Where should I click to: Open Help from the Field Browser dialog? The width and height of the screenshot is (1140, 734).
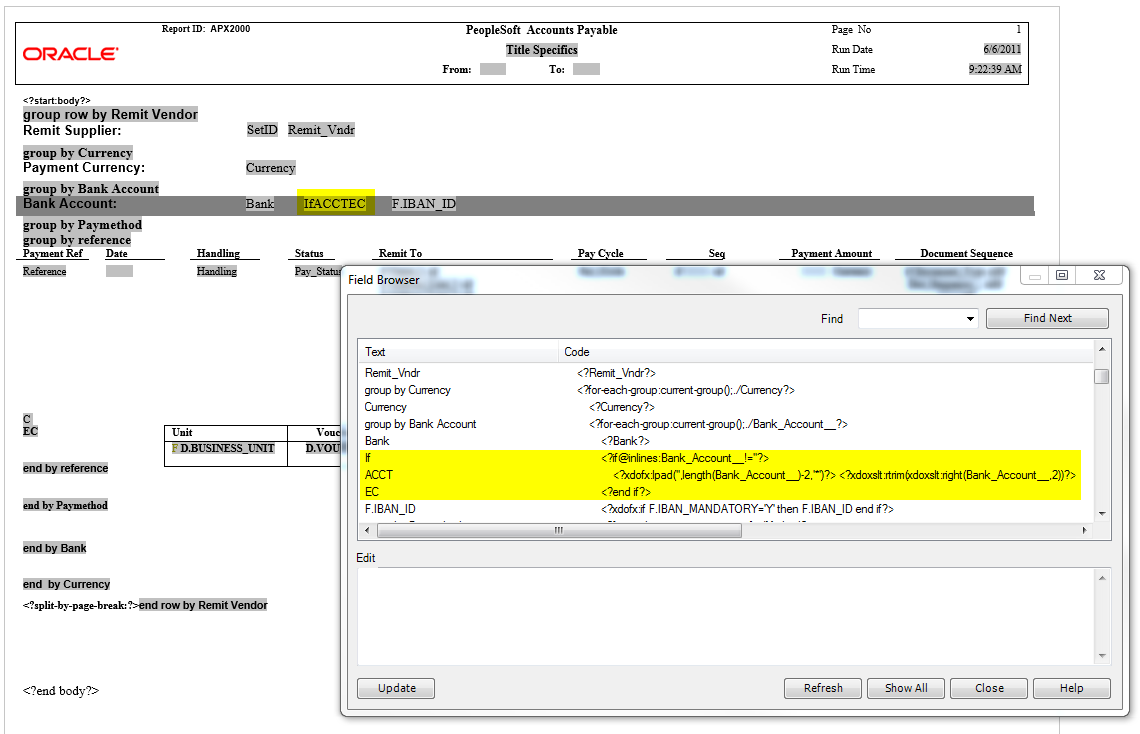point(1071,688)
